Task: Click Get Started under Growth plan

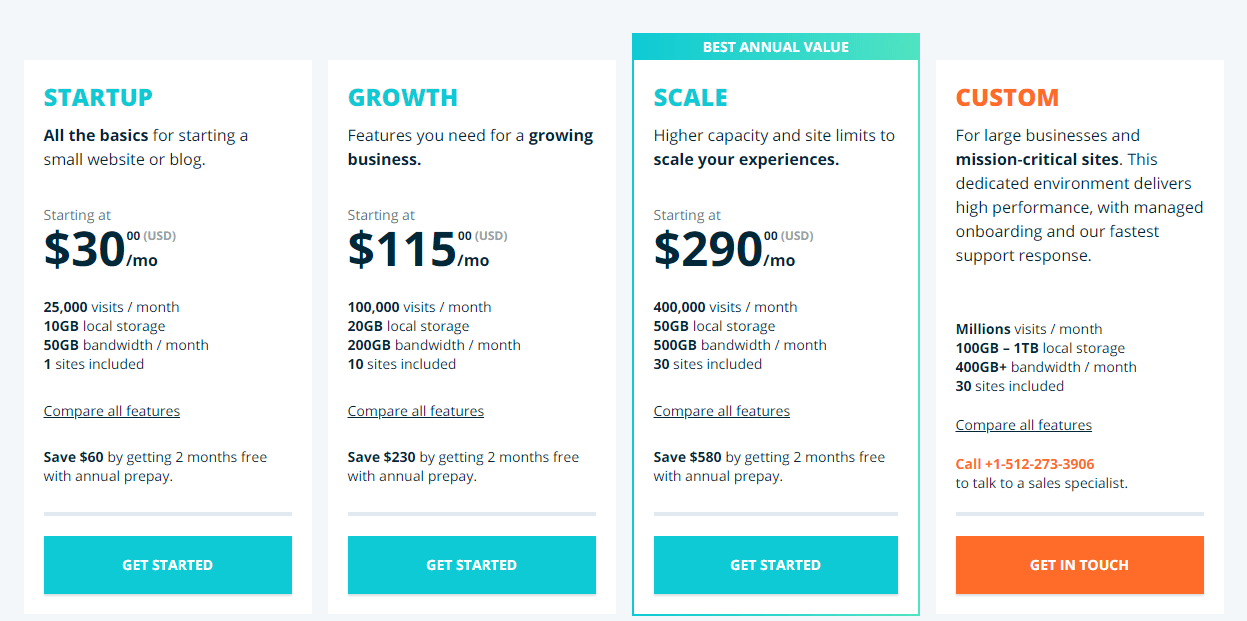Action: pyautogui.click(x=472, y=565)
